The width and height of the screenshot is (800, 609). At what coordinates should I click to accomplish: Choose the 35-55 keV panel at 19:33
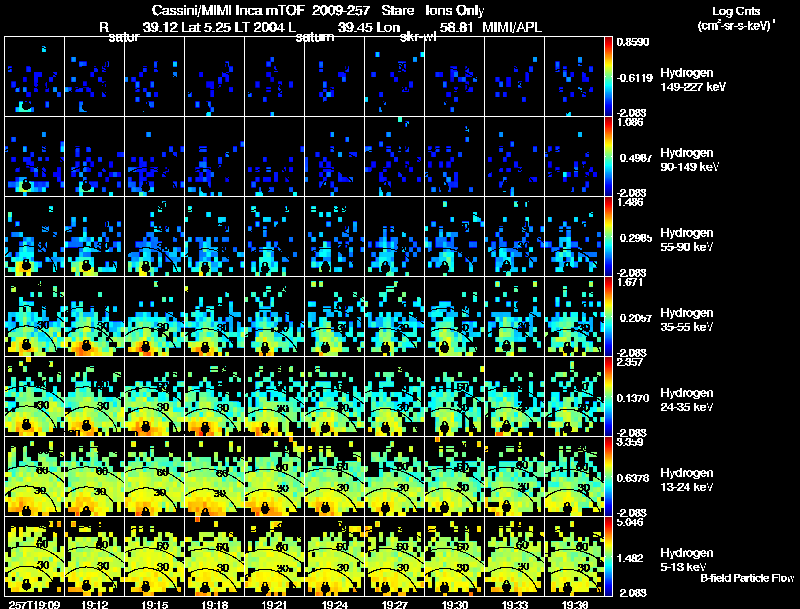click(x=514, y=317)
